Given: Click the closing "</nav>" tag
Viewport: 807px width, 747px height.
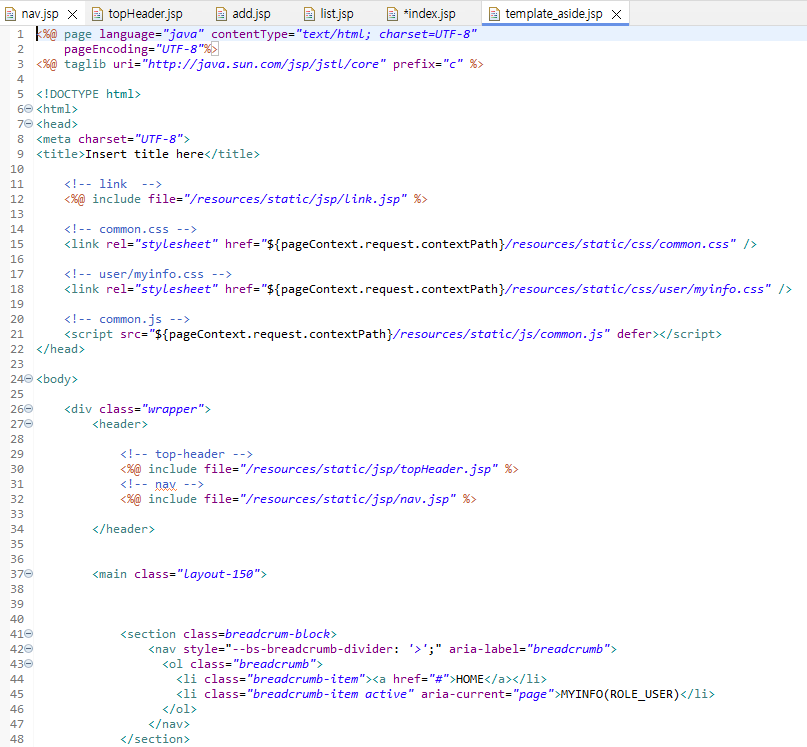Looking at the screenshot, I should click(x=169, y=724).
